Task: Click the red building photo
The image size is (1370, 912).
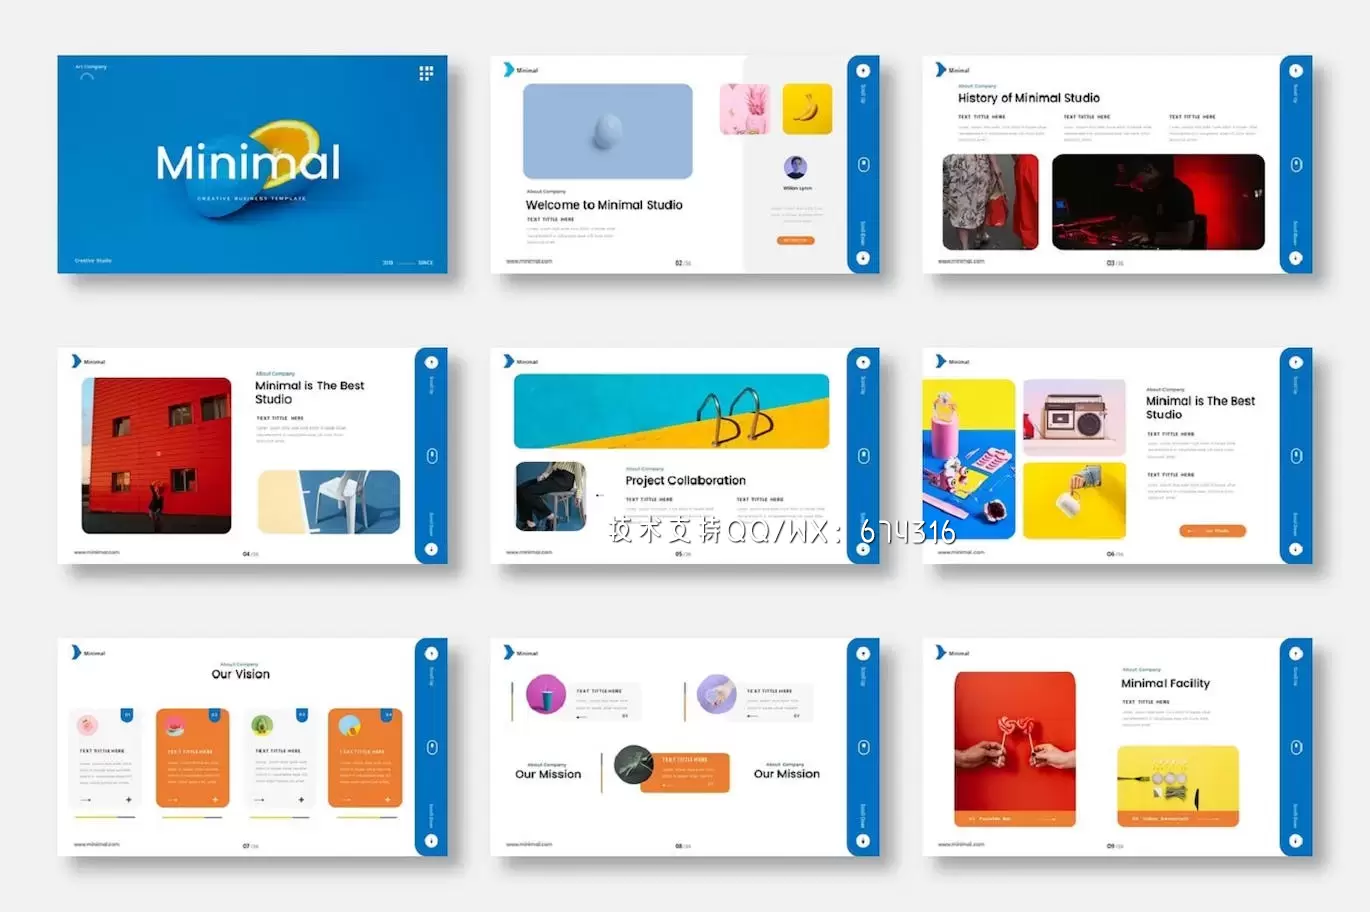Action: [x=156, y=455]
